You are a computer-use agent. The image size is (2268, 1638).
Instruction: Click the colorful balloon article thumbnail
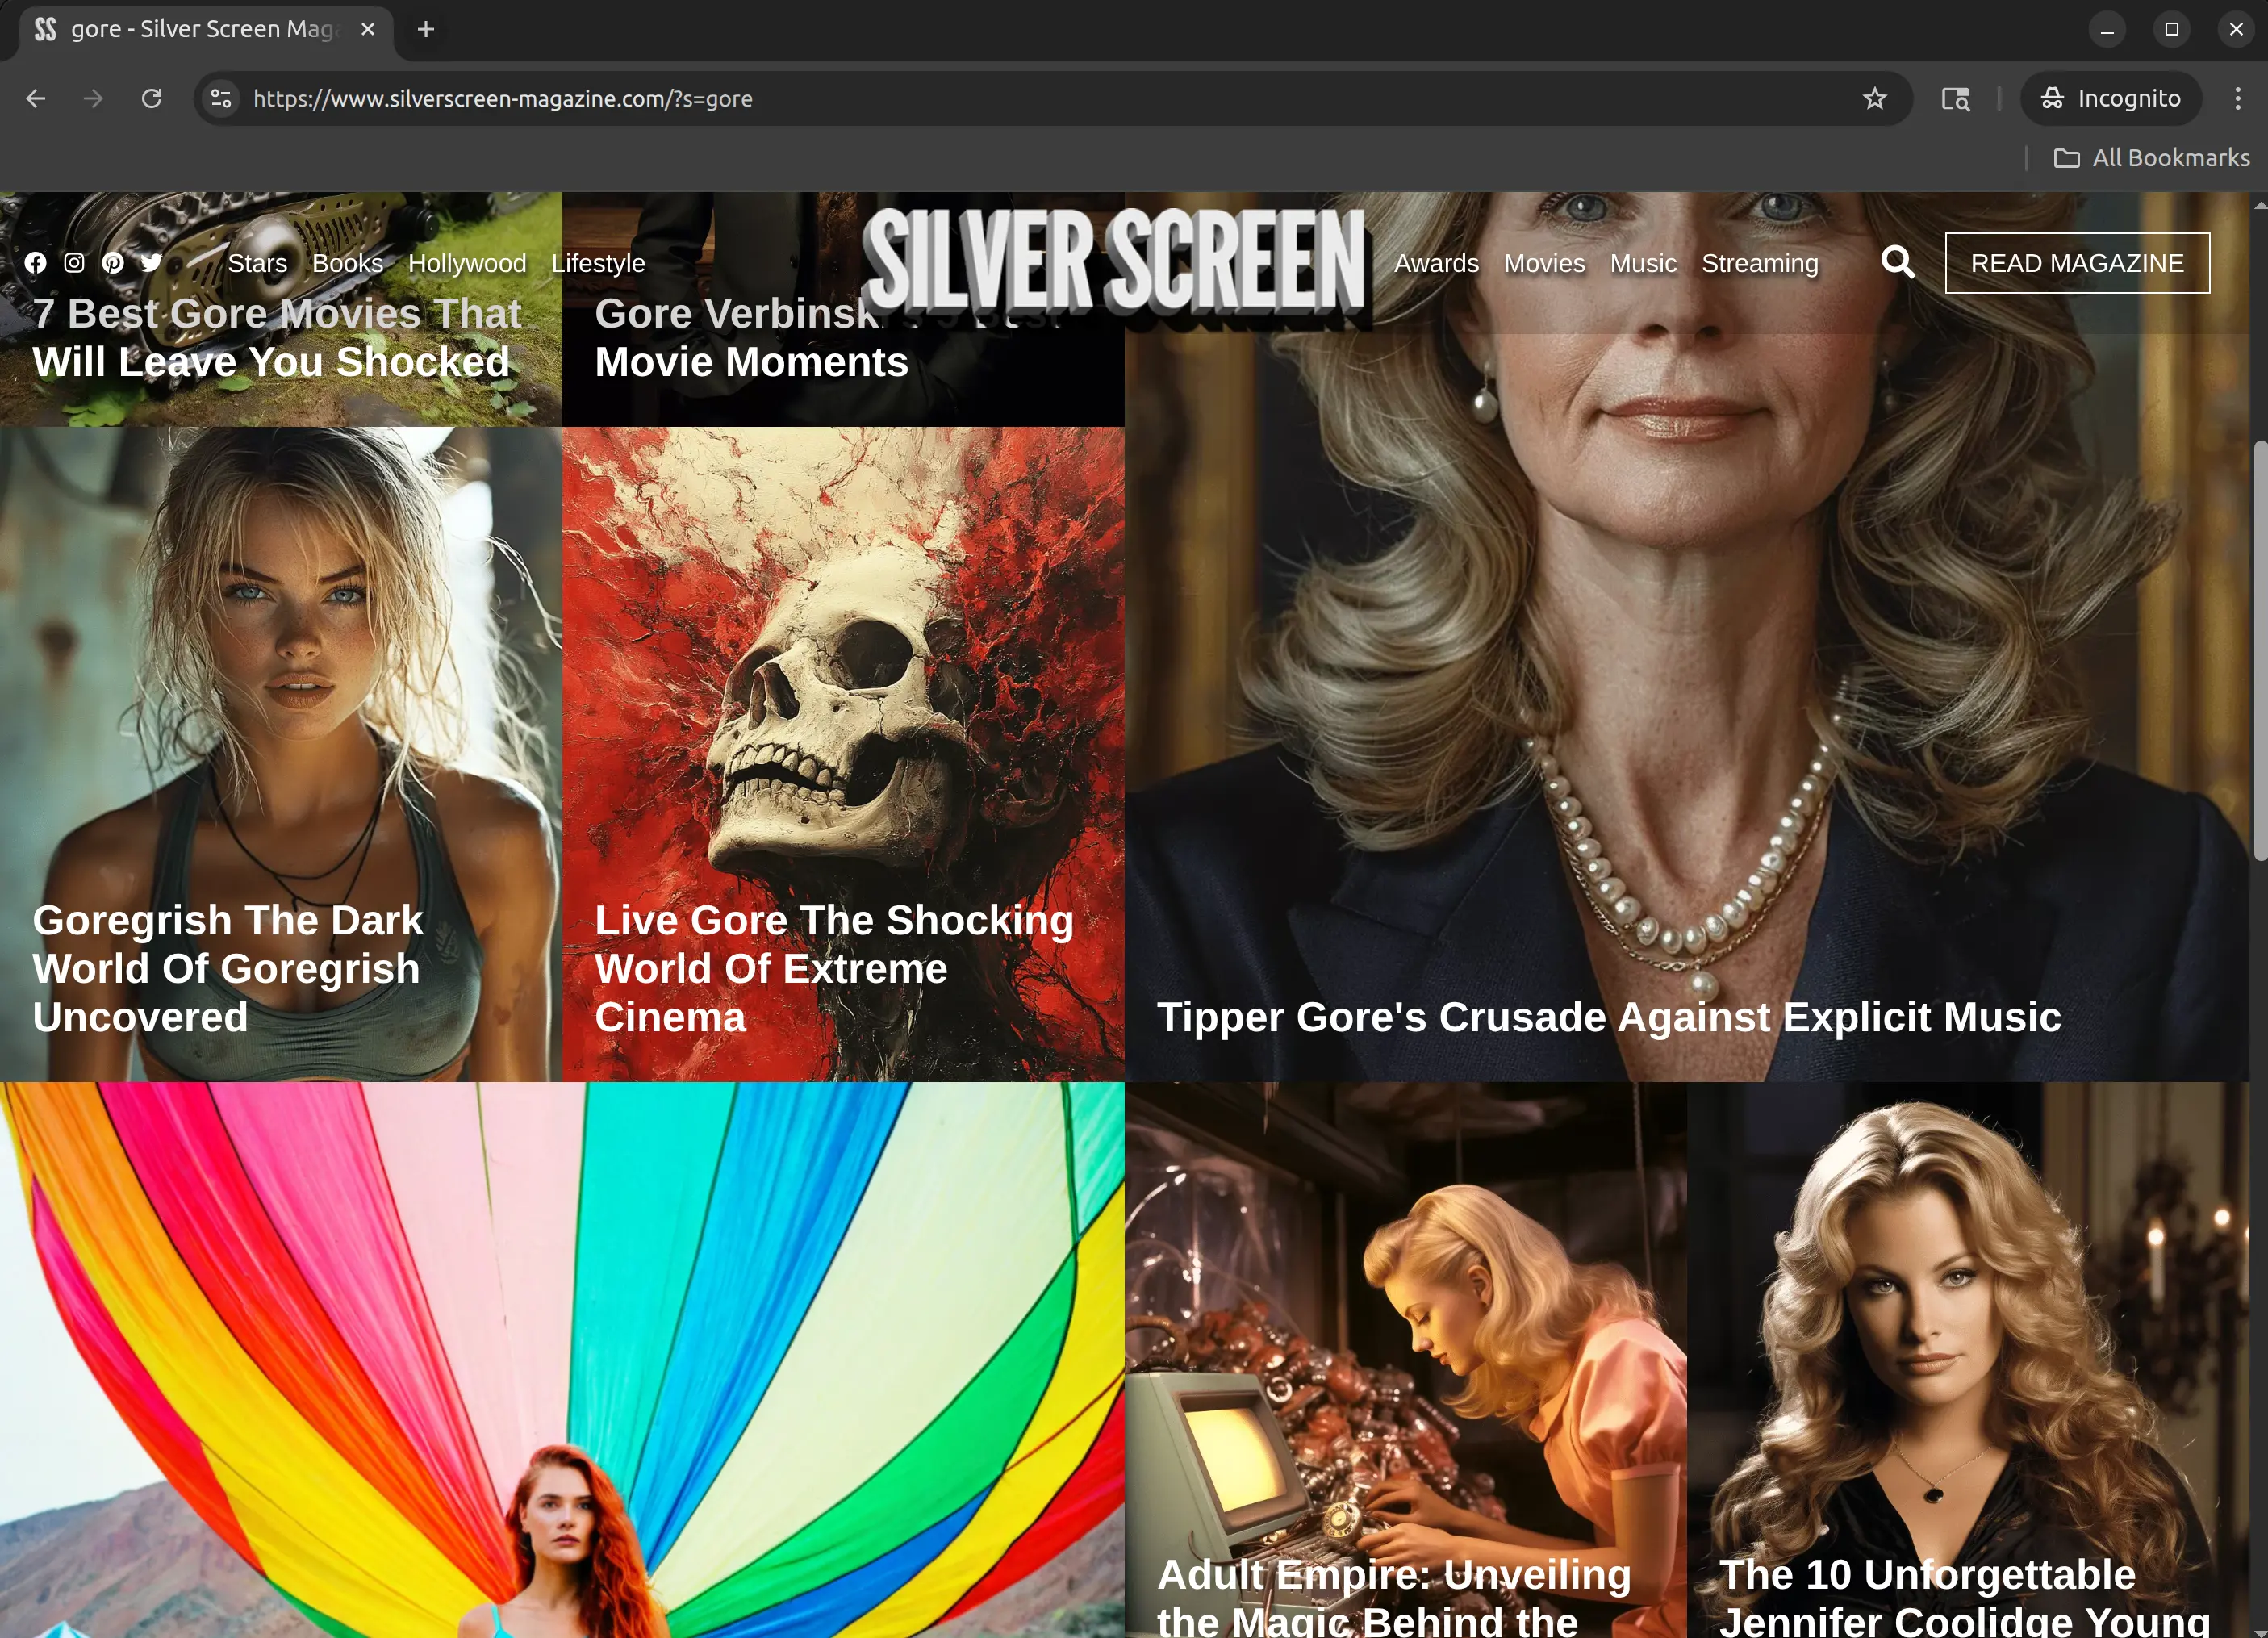[562, 1360]
